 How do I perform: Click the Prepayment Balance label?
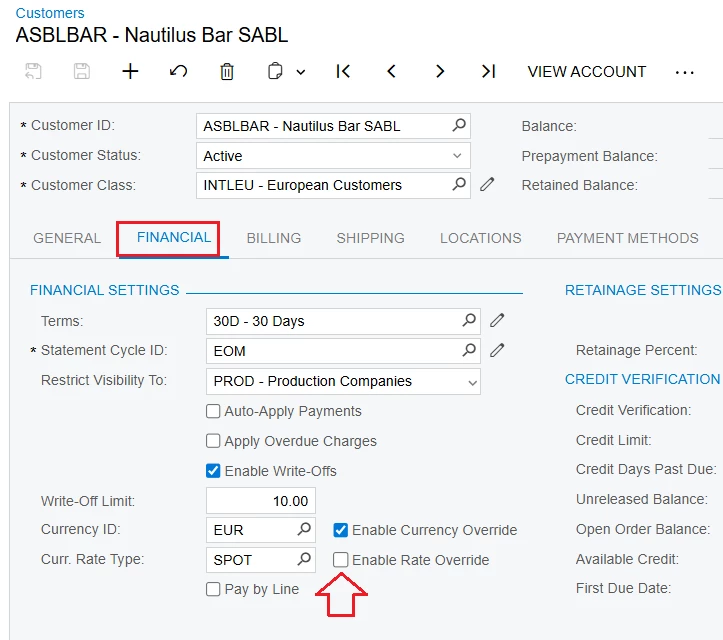pyautogui.click(x=589, y=156)
